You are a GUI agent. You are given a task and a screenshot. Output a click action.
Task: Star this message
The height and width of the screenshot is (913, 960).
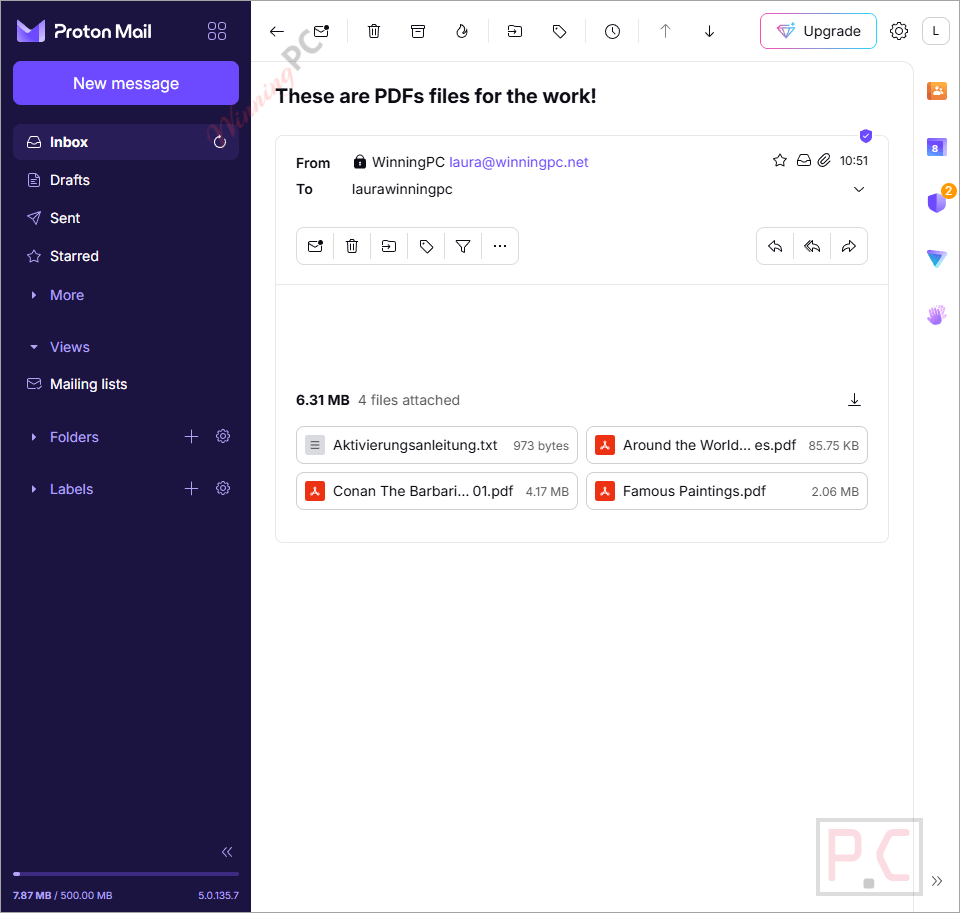point(779,160)
